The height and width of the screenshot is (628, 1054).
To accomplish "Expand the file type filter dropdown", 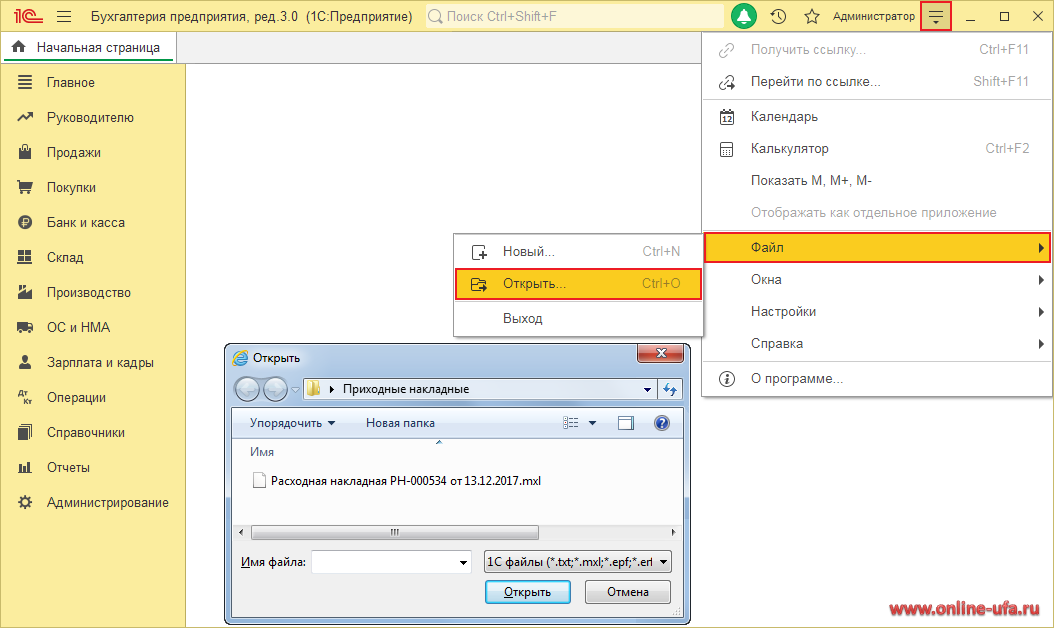I will [663, 562].
